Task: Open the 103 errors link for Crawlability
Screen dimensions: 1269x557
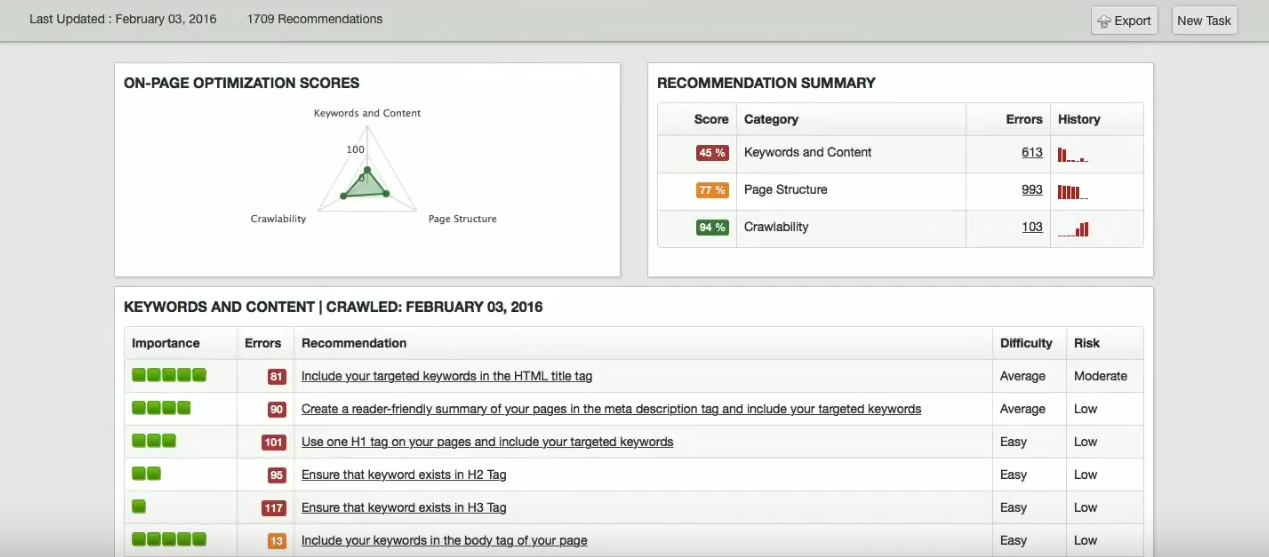Action: [1031, 227]
